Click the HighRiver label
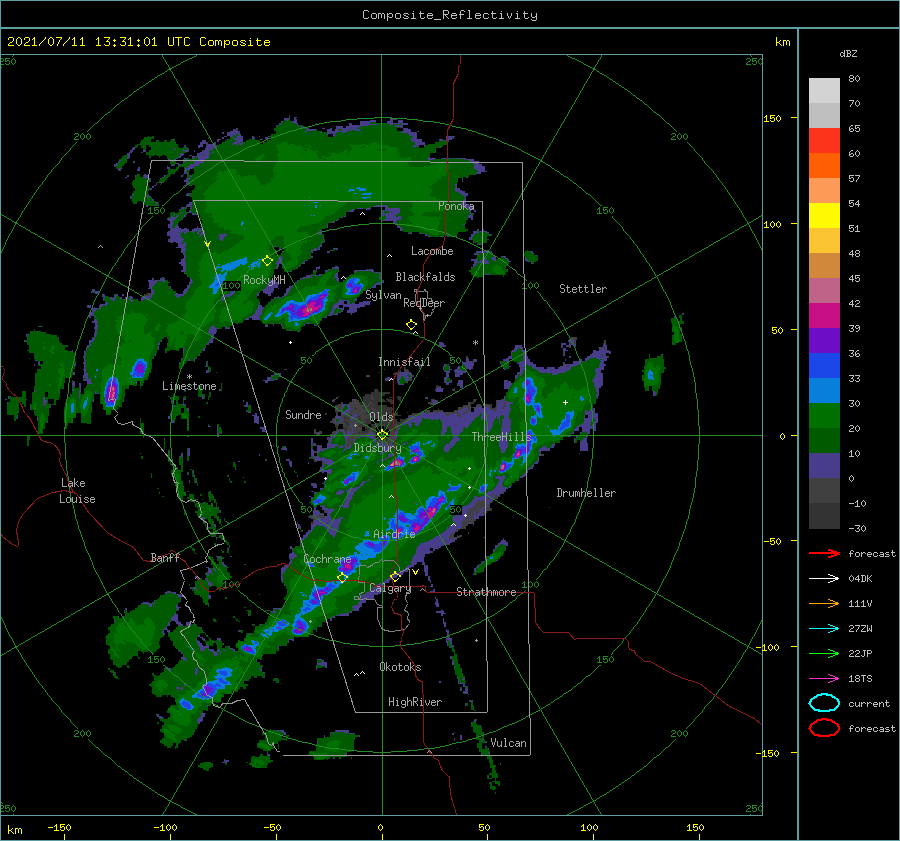Screen dimensions: 900x841 tap(415, 702)
